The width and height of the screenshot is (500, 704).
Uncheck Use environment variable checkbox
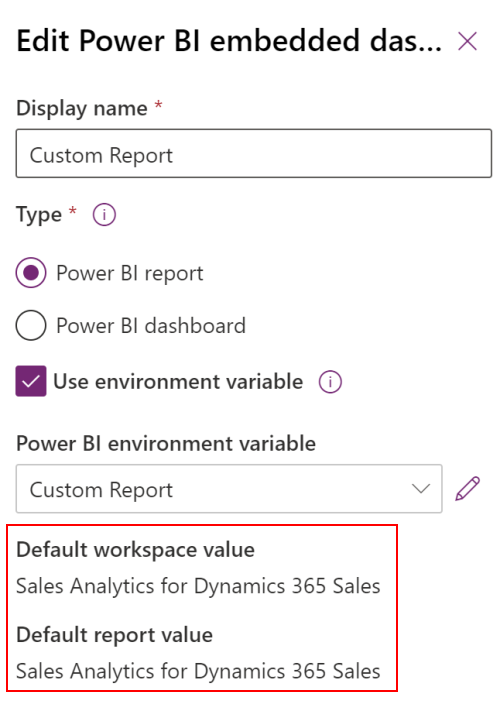pyautogui.click(x=31, y=381)
